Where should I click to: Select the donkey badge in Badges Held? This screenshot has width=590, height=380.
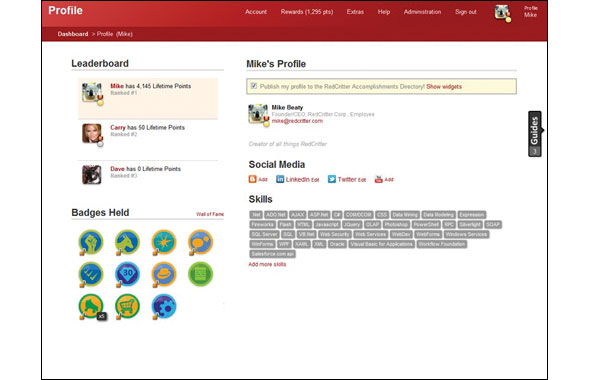point(127,242)
